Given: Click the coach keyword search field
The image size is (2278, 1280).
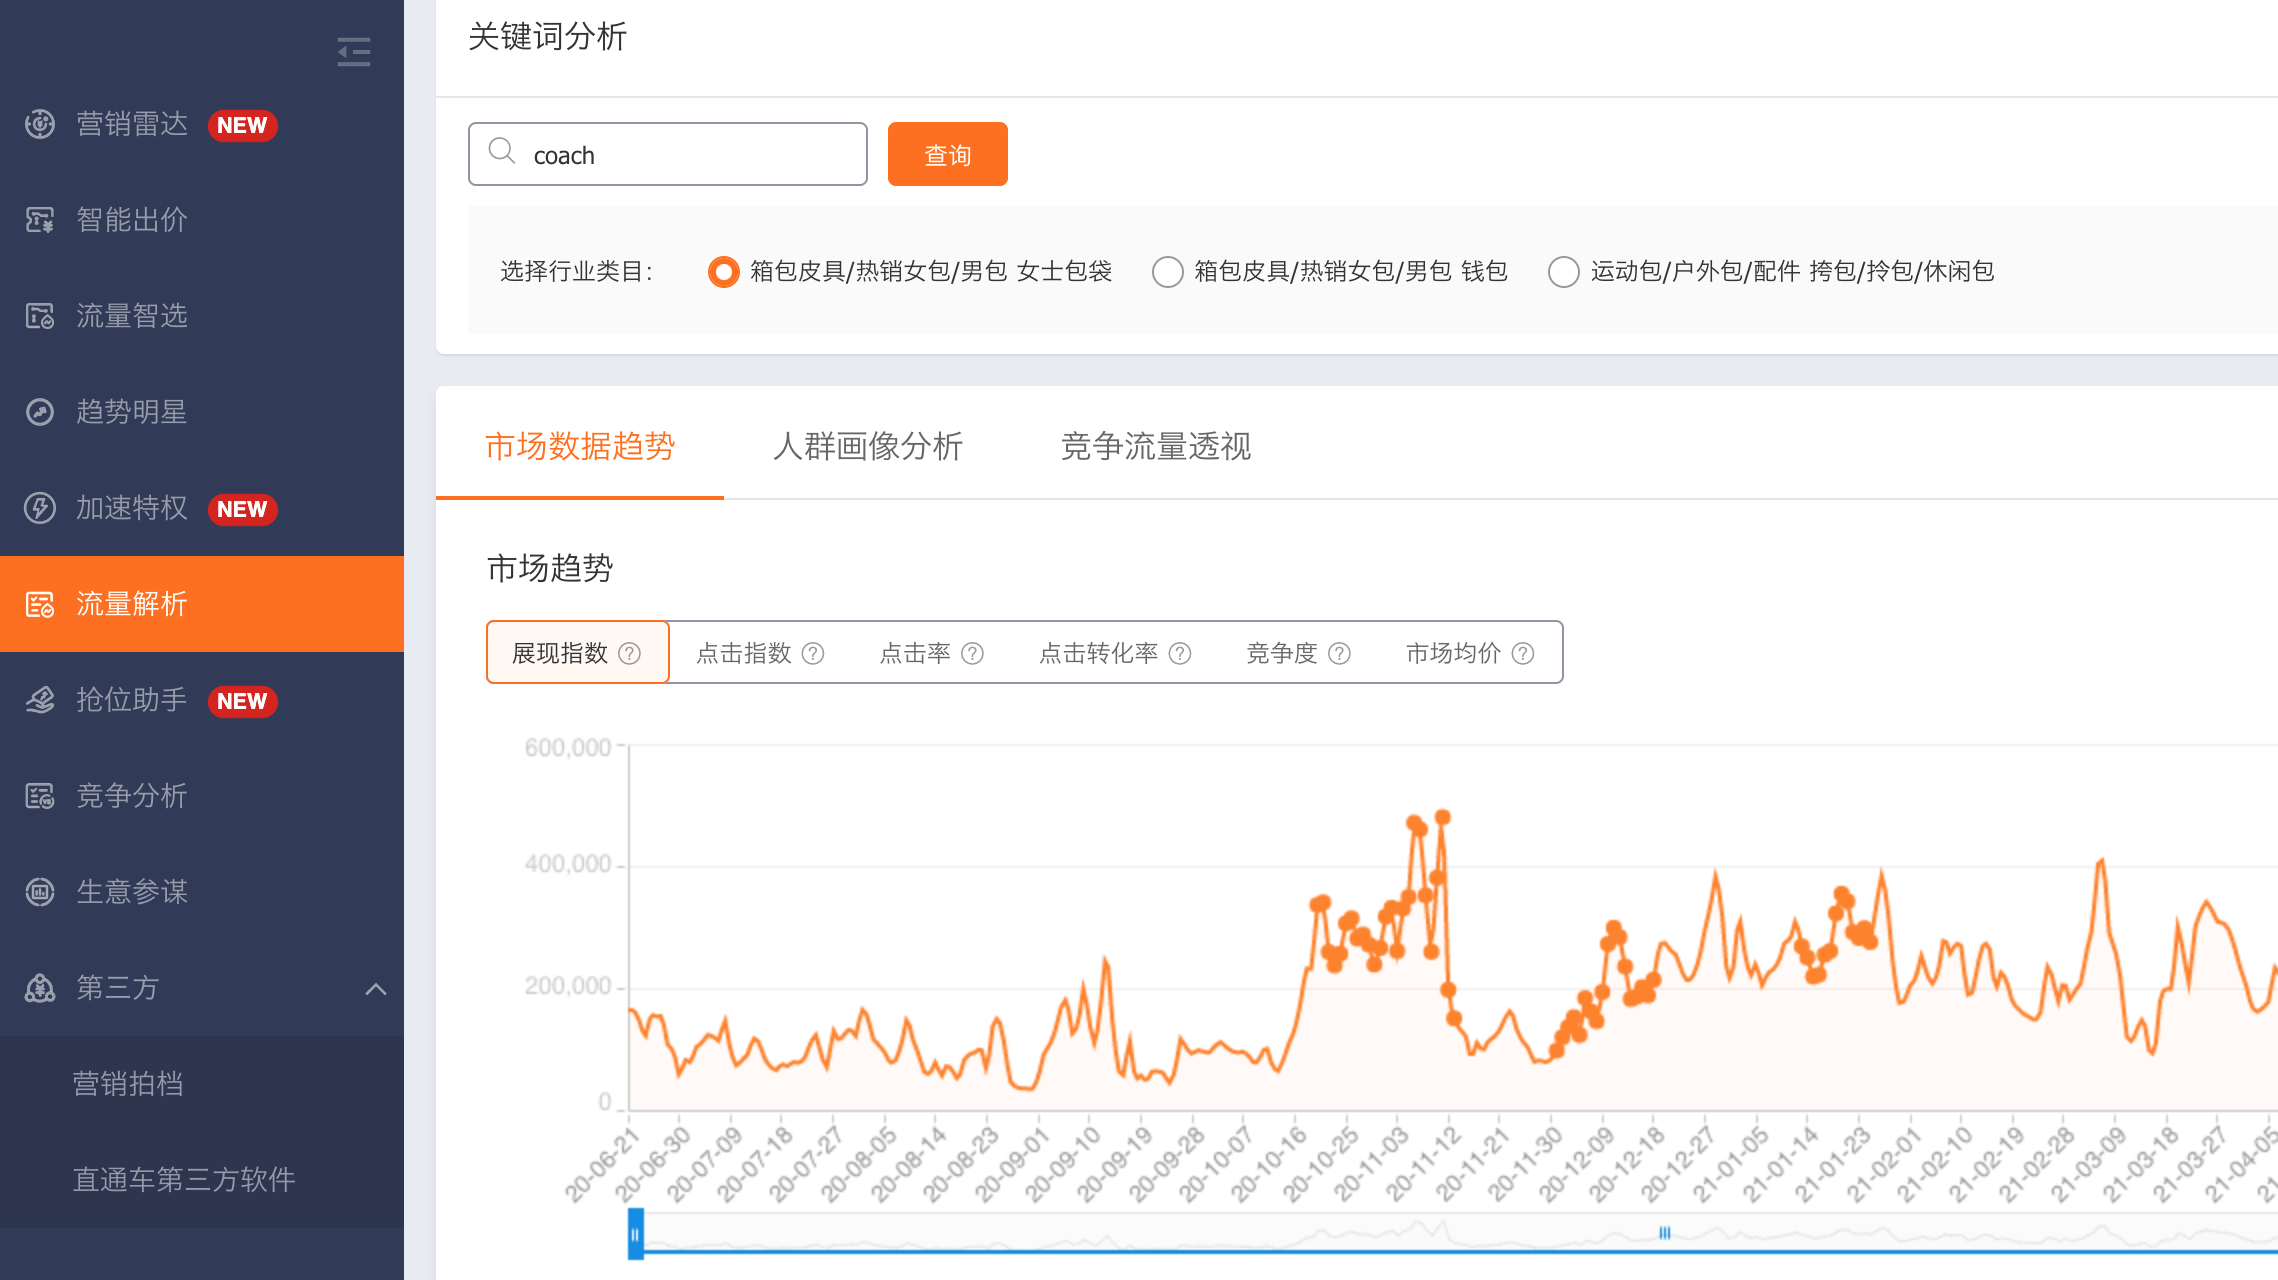Looking at the screenshot, I should (667, 154).
